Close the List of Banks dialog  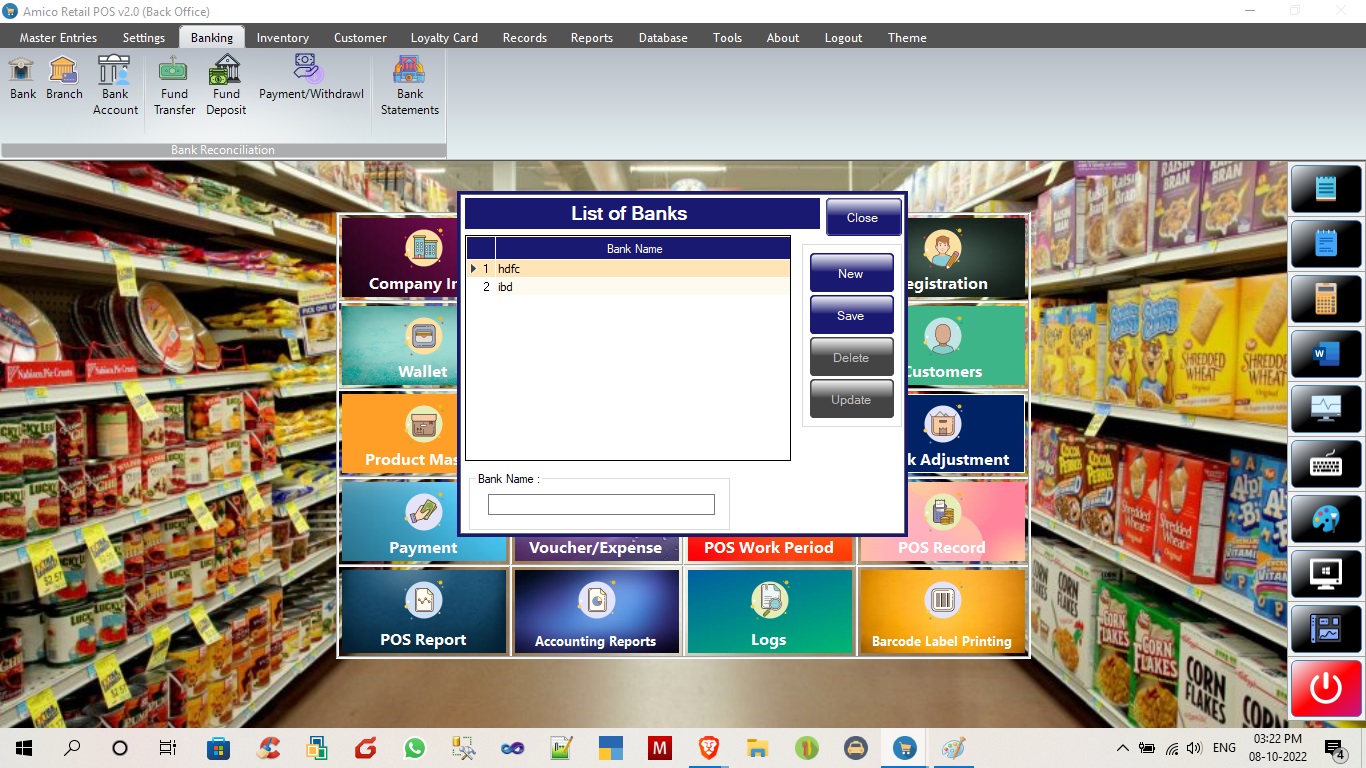(862, 217)
